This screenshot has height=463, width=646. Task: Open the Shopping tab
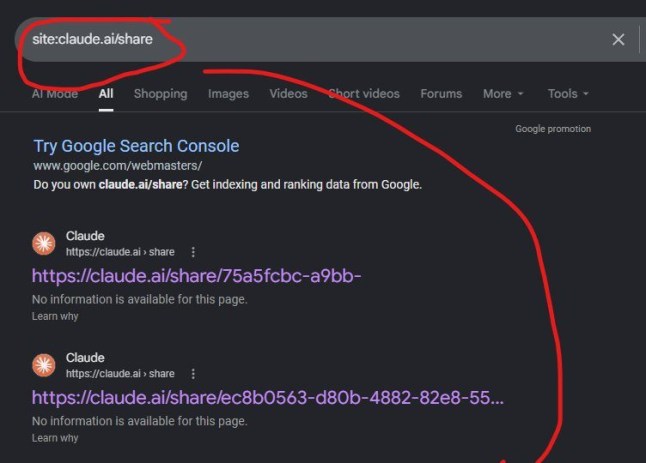(161, 94)
